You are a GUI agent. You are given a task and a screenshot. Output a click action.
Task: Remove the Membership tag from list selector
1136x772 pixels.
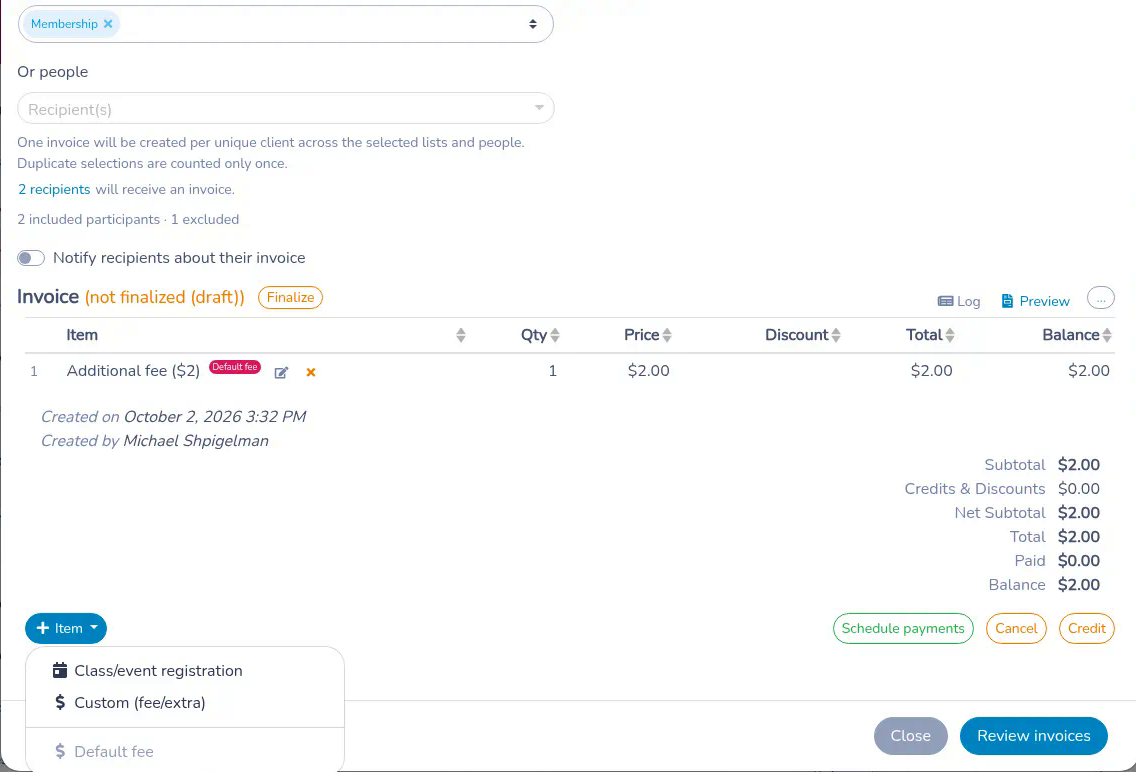(x=108, y=24)
